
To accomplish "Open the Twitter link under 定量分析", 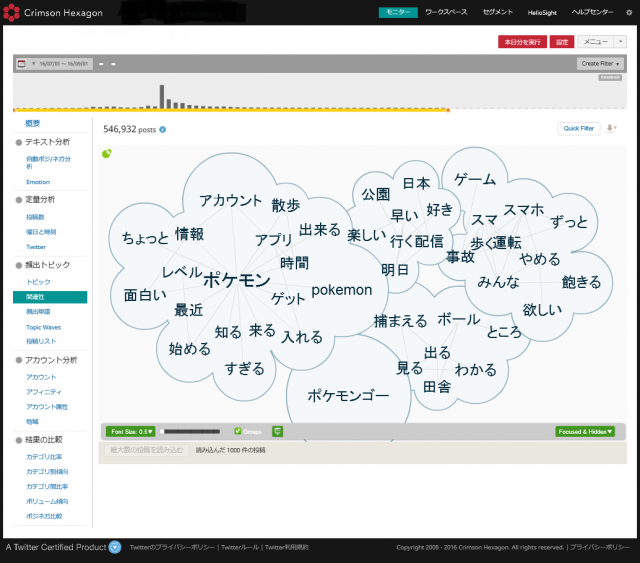I will click(36, 247).
